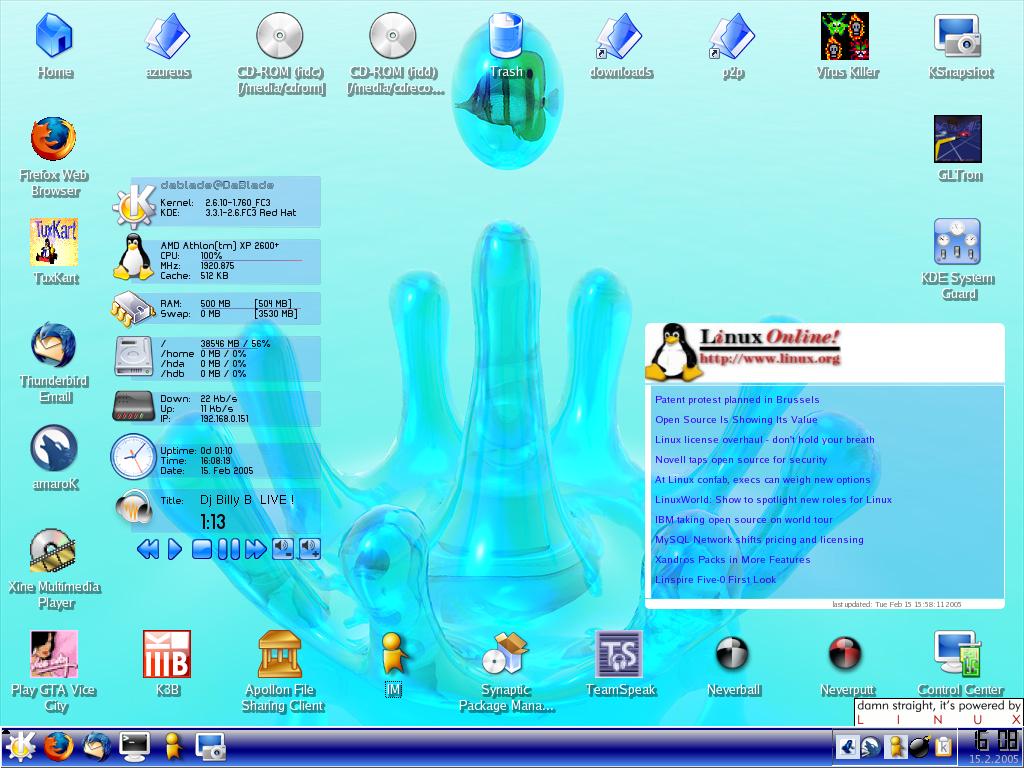Launch amaroK music player icon

pos(54,448)
